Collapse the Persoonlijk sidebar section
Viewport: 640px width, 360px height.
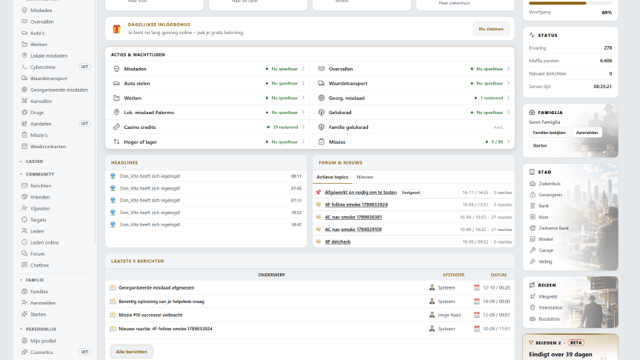(x=38, y=329)
